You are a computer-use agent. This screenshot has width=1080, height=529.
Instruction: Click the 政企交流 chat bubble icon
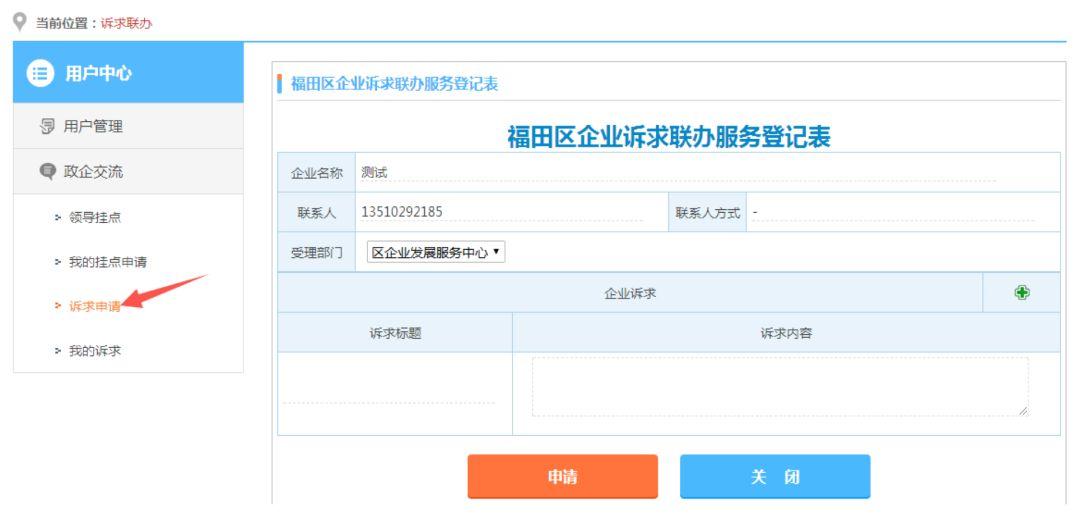coord(48,172)
